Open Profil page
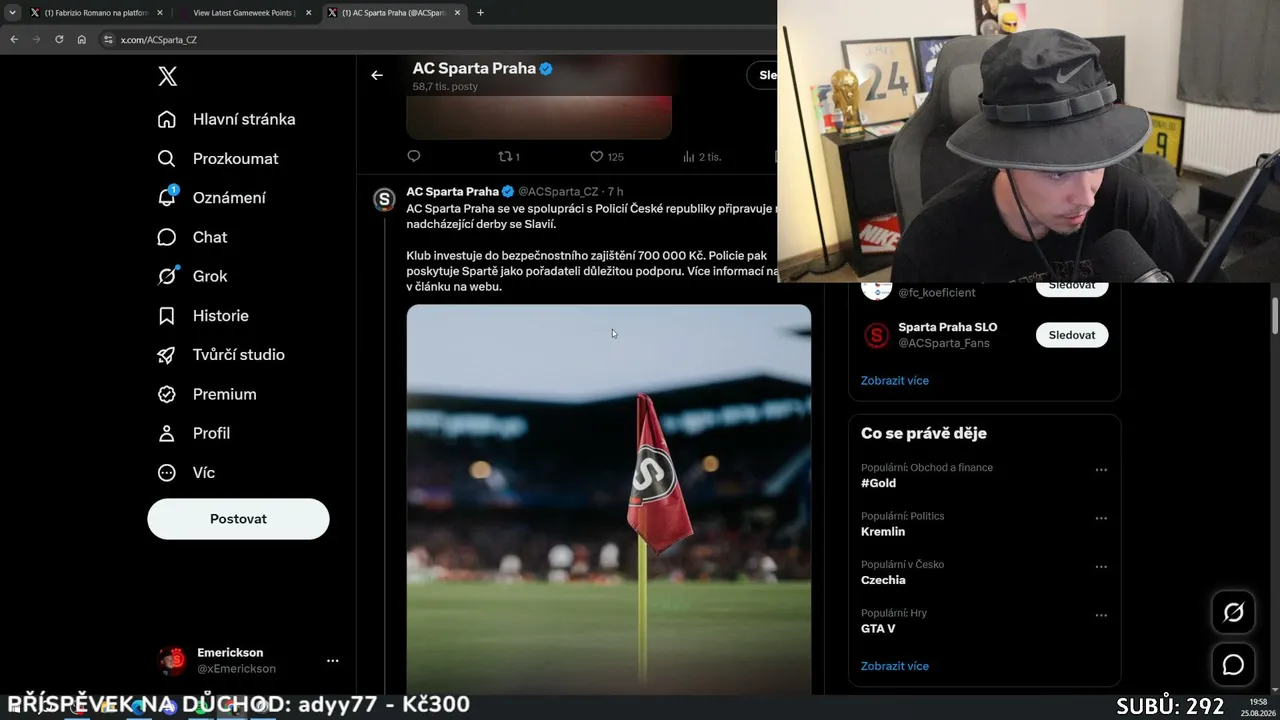Image resolution: width=1280 pixels, height=720 pixels. (x=194, y=433)
